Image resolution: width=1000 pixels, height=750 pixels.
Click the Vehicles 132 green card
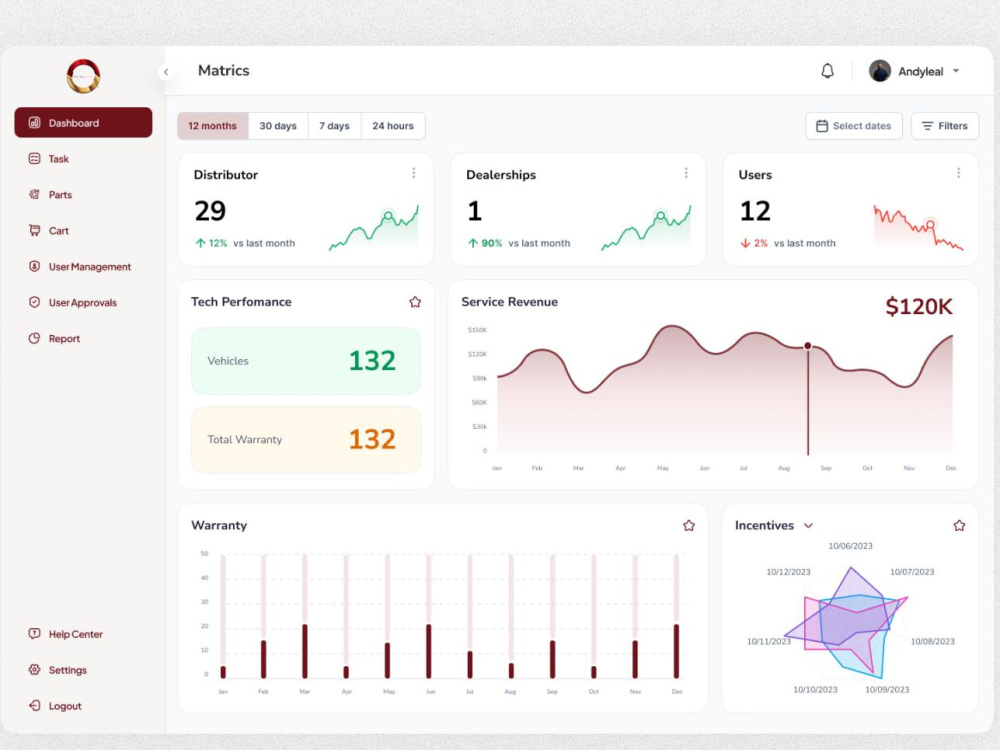306,360
